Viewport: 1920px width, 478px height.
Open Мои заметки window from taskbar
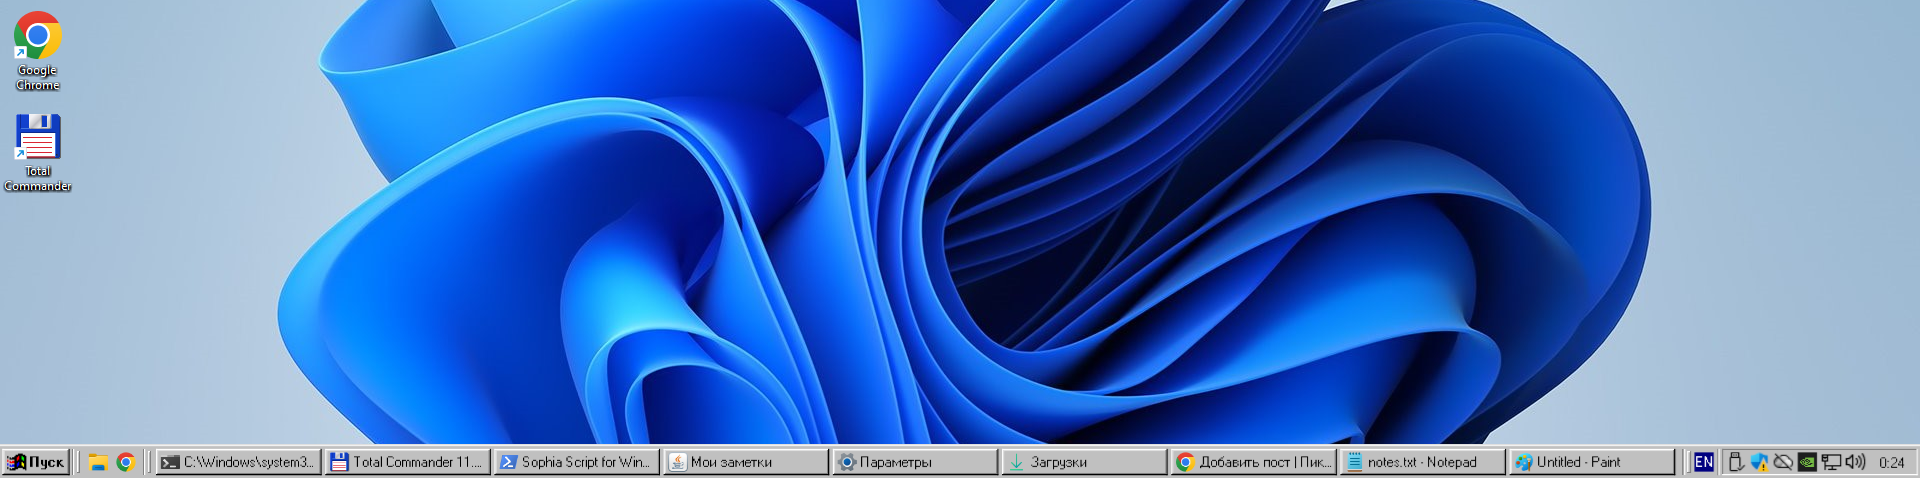point(745,462)
